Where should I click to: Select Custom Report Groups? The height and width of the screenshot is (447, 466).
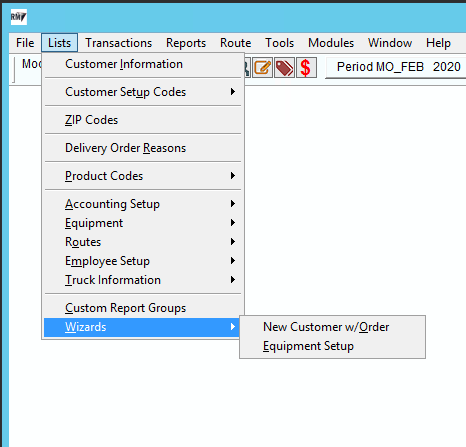pos(143,308)
